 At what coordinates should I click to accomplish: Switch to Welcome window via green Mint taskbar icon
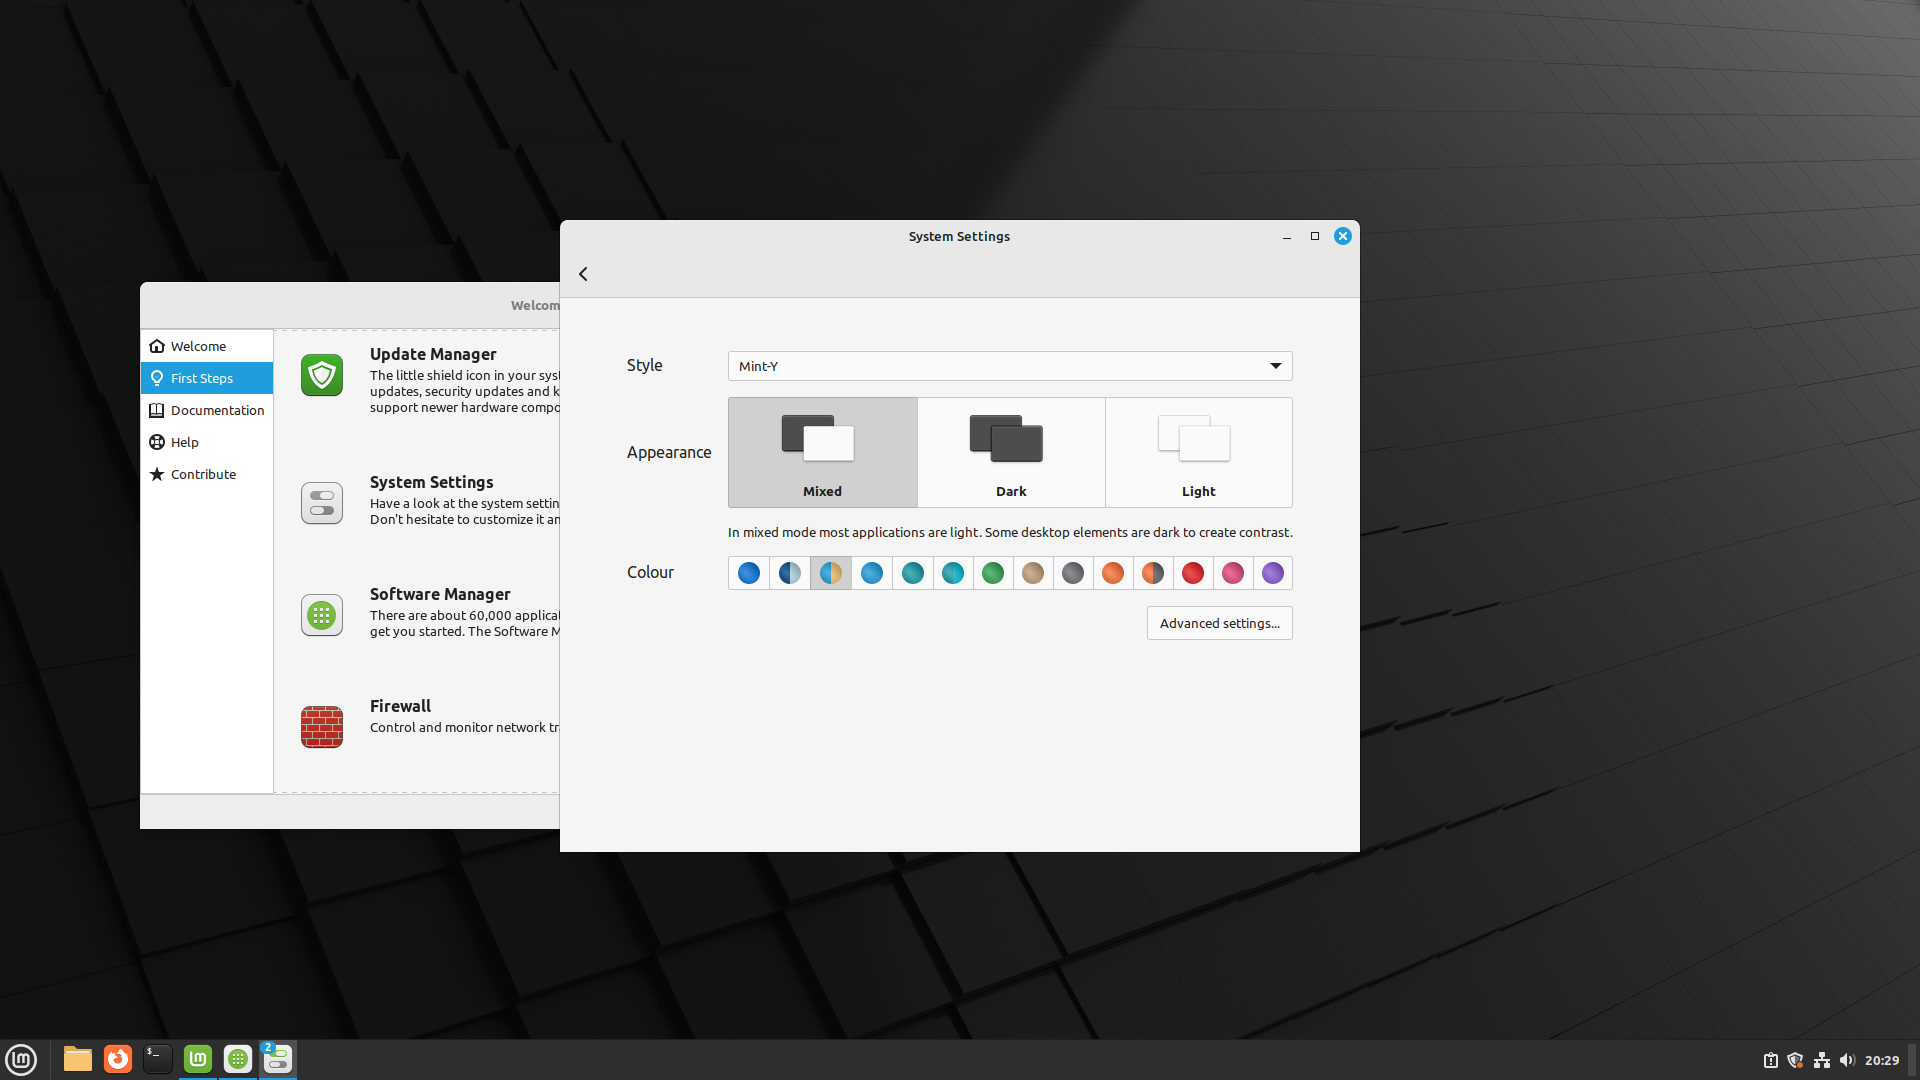198,1059
